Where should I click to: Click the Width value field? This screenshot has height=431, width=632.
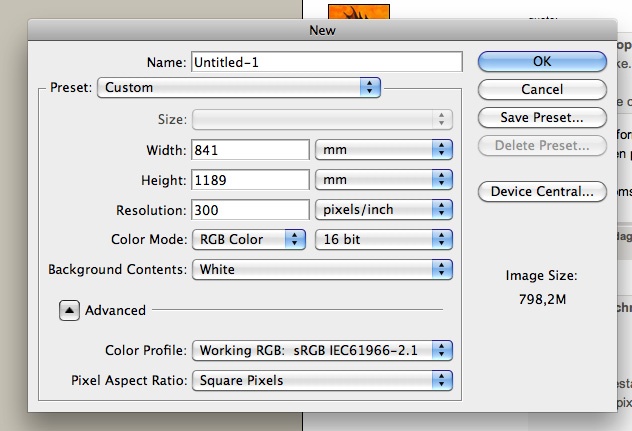(249, 150)
